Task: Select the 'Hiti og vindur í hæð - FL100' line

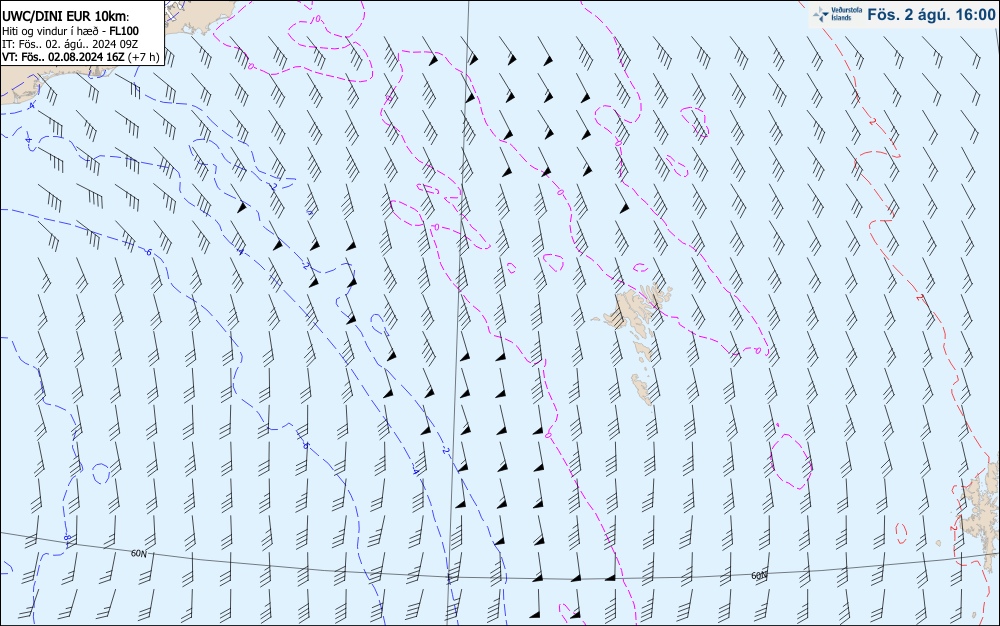Action: point(70,31)
